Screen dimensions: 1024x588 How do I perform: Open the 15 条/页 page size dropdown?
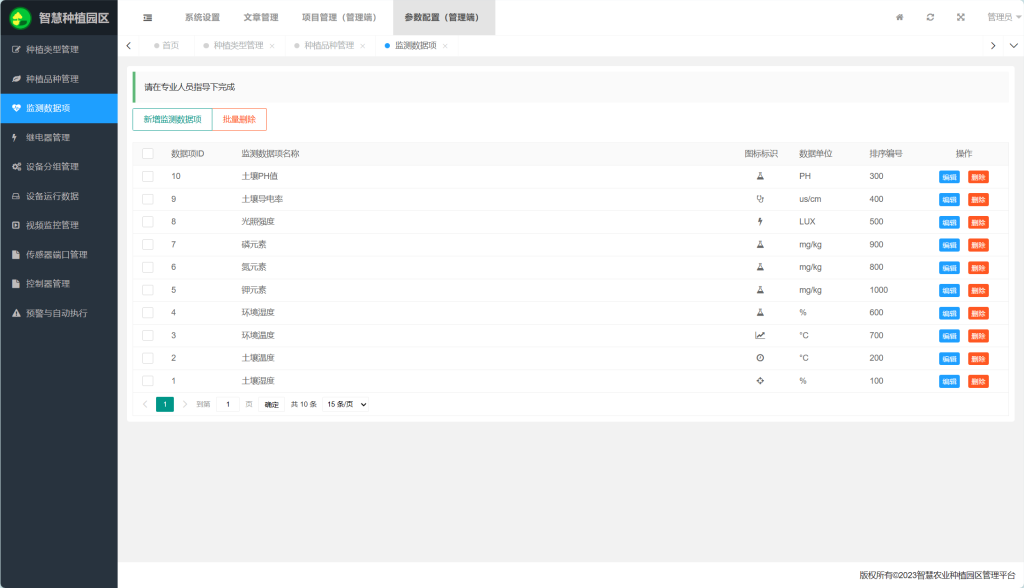tap(346, 404)
